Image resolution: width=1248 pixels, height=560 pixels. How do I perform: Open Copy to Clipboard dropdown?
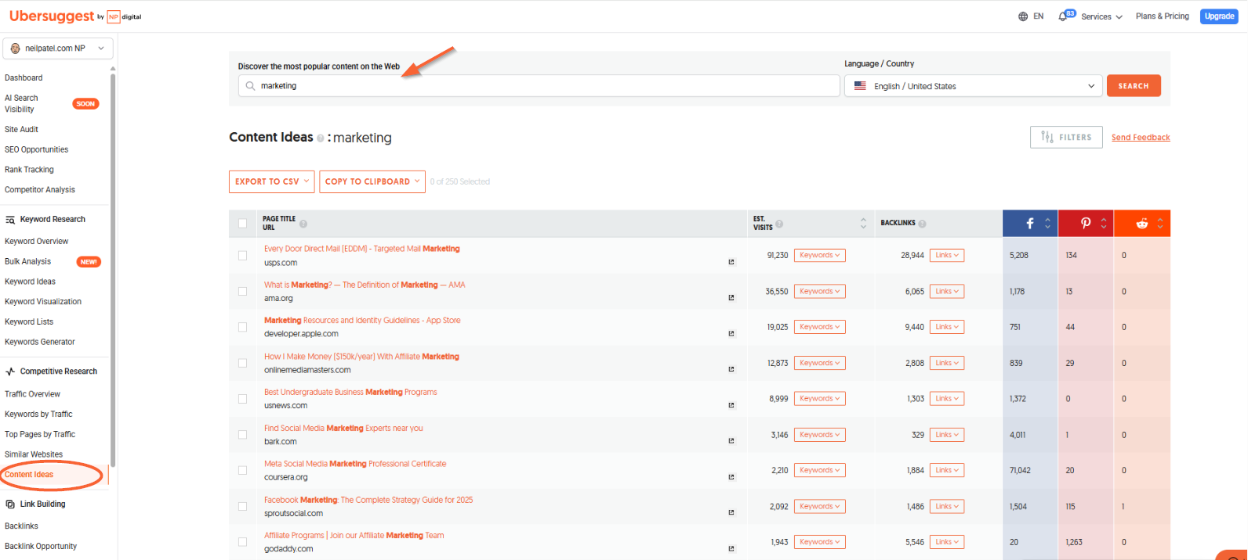pos(372,182)
